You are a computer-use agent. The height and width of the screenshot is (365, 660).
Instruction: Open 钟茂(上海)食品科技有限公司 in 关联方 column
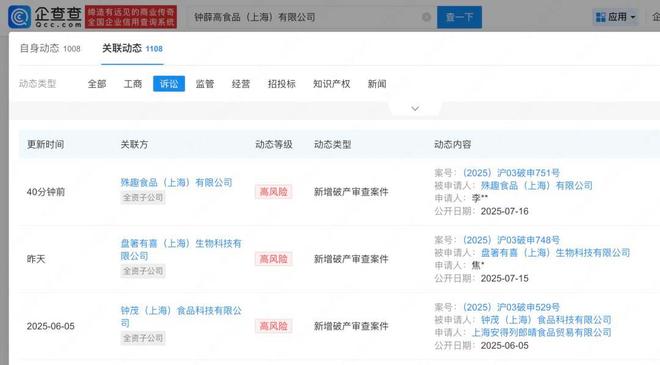tap(181, 317)
